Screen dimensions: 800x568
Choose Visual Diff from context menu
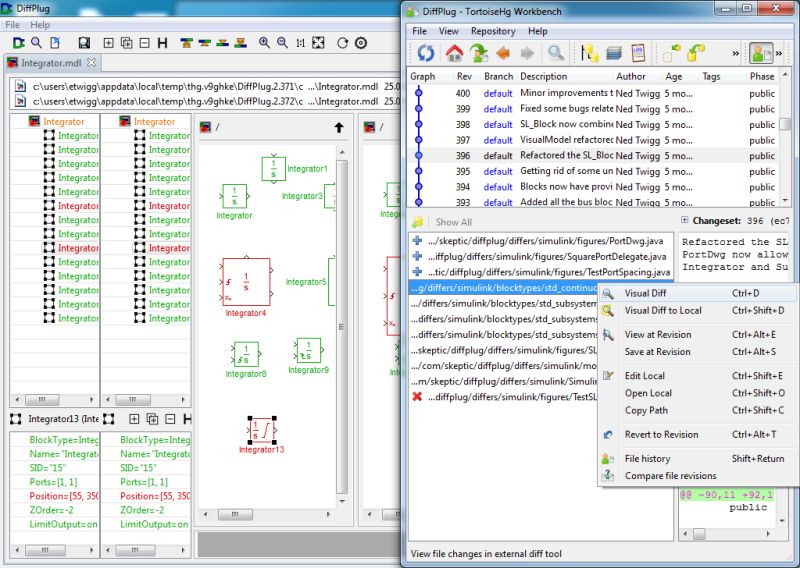pos(695,293)
